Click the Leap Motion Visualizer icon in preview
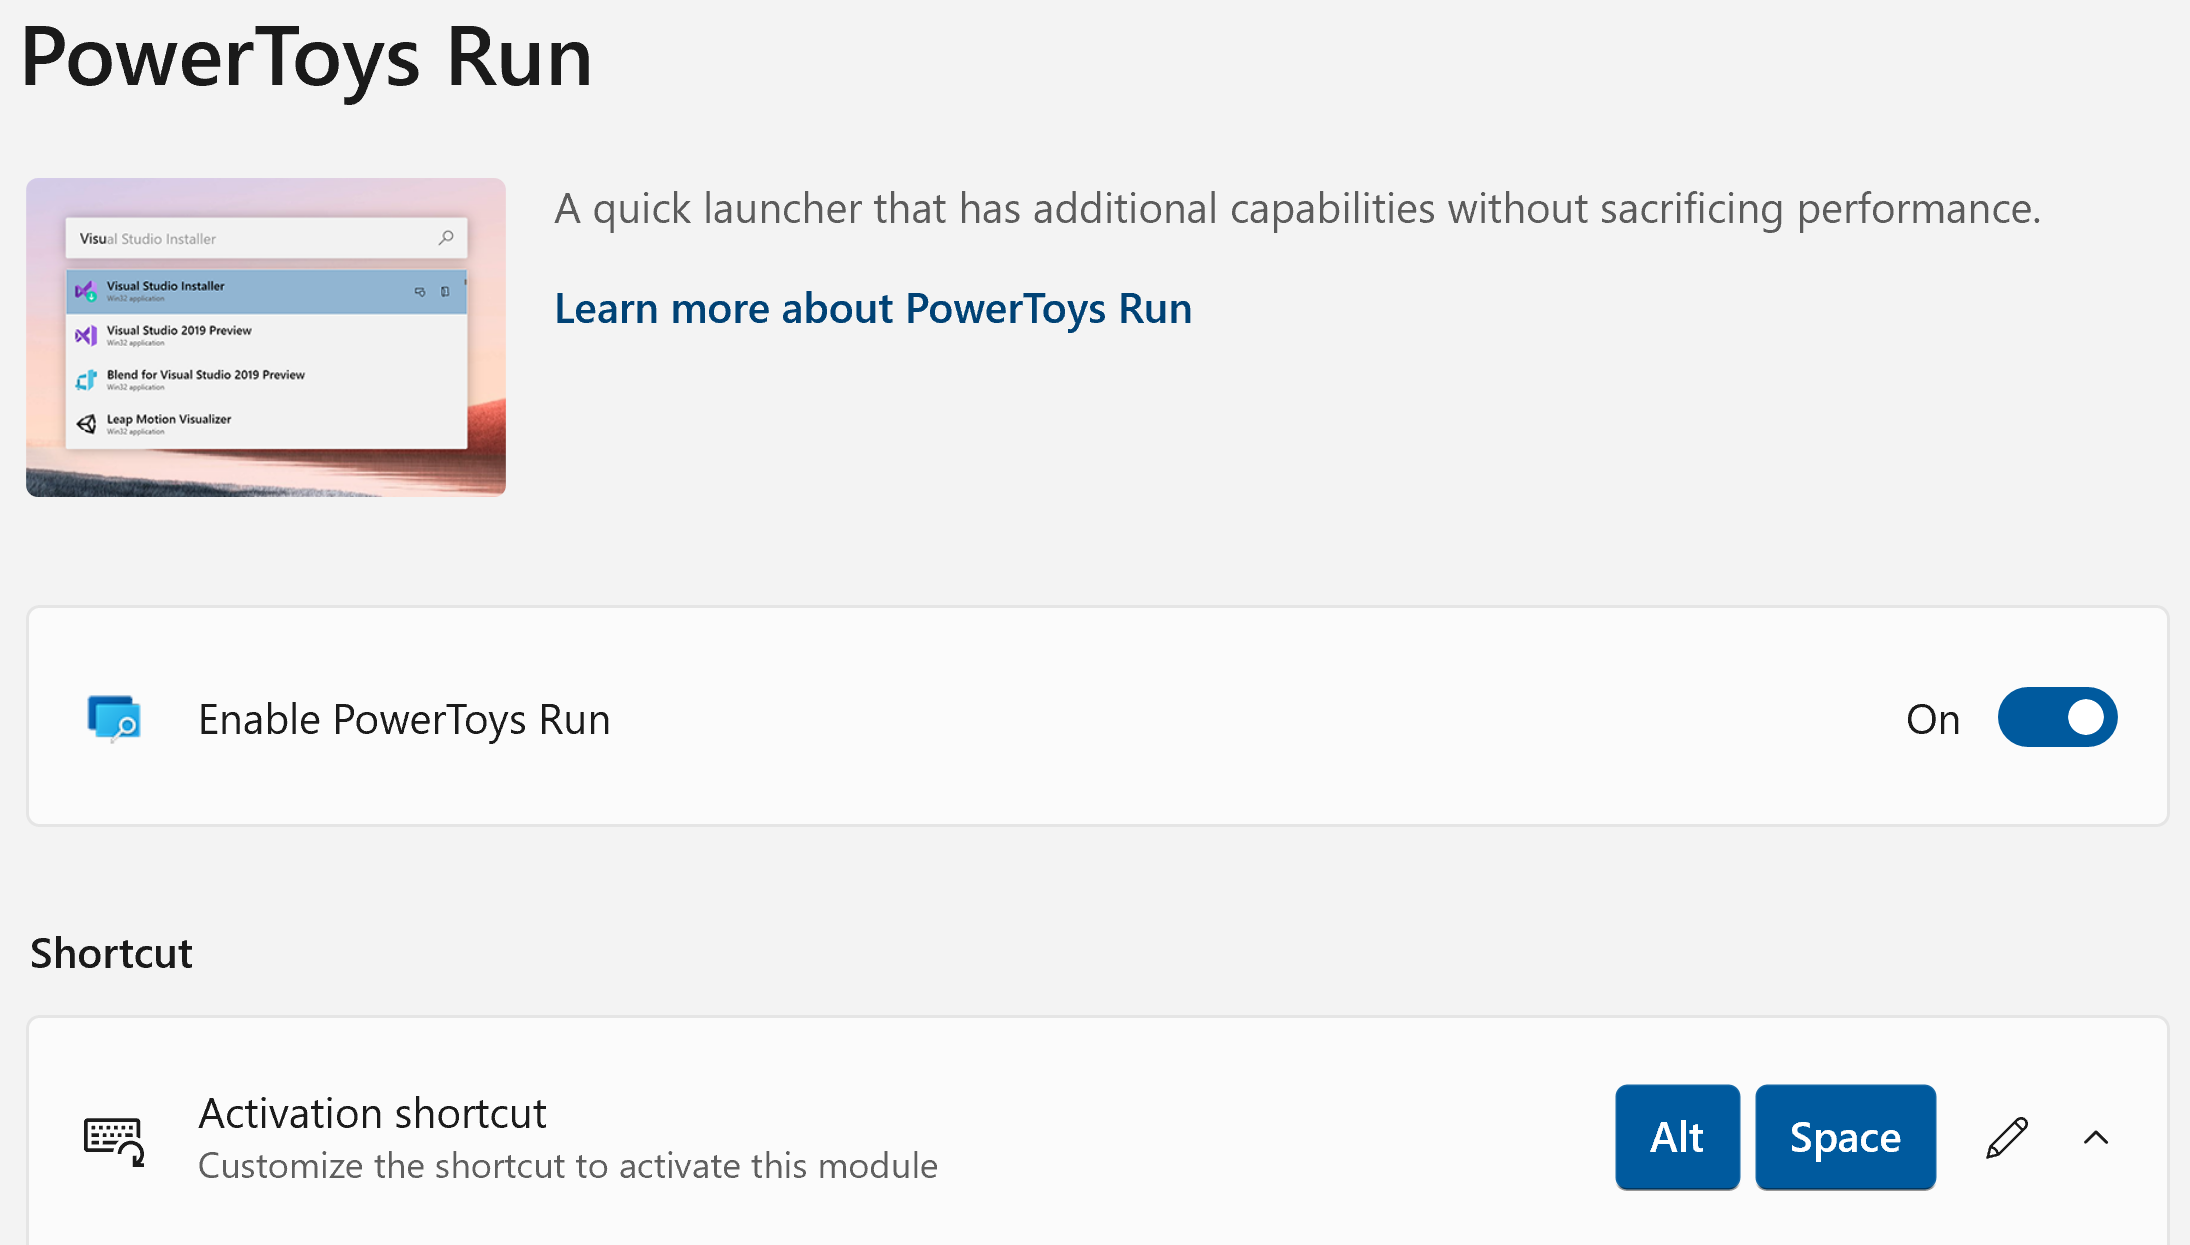Image resolution: width=2190 pixels, height=1245 pixels. coord(86,424)
